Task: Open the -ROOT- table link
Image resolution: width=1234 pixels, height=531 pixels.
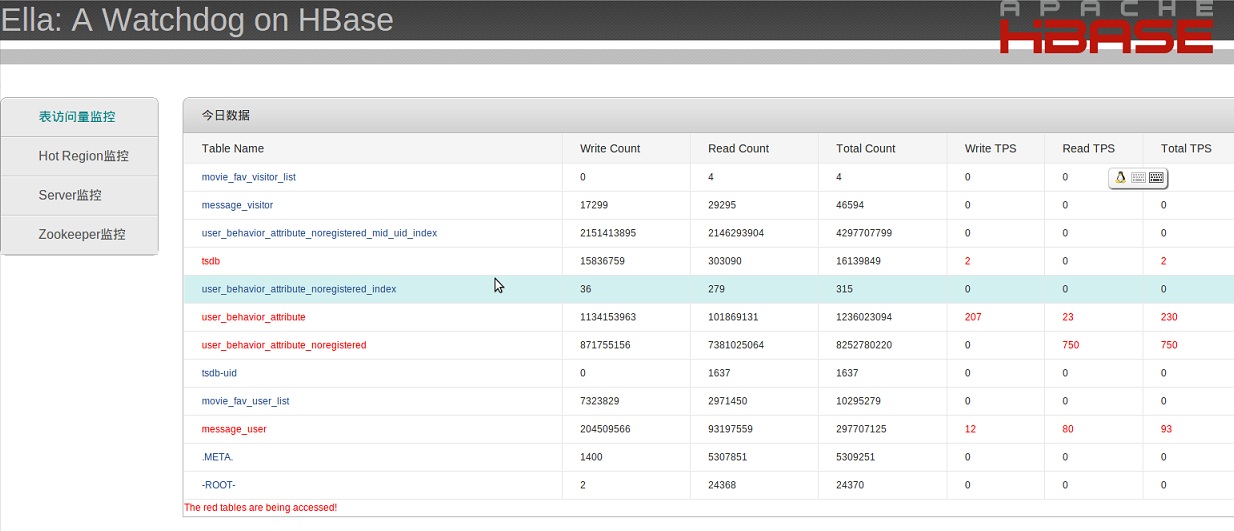Action: click(218, 485)
